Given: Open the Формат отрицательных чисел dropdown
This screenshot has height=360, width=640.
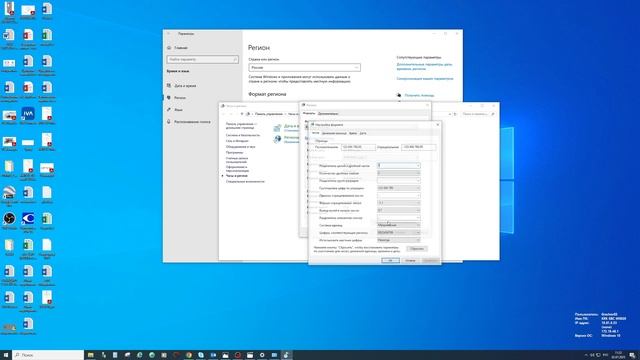Looking at the screenshot, I should click(398, 203).
